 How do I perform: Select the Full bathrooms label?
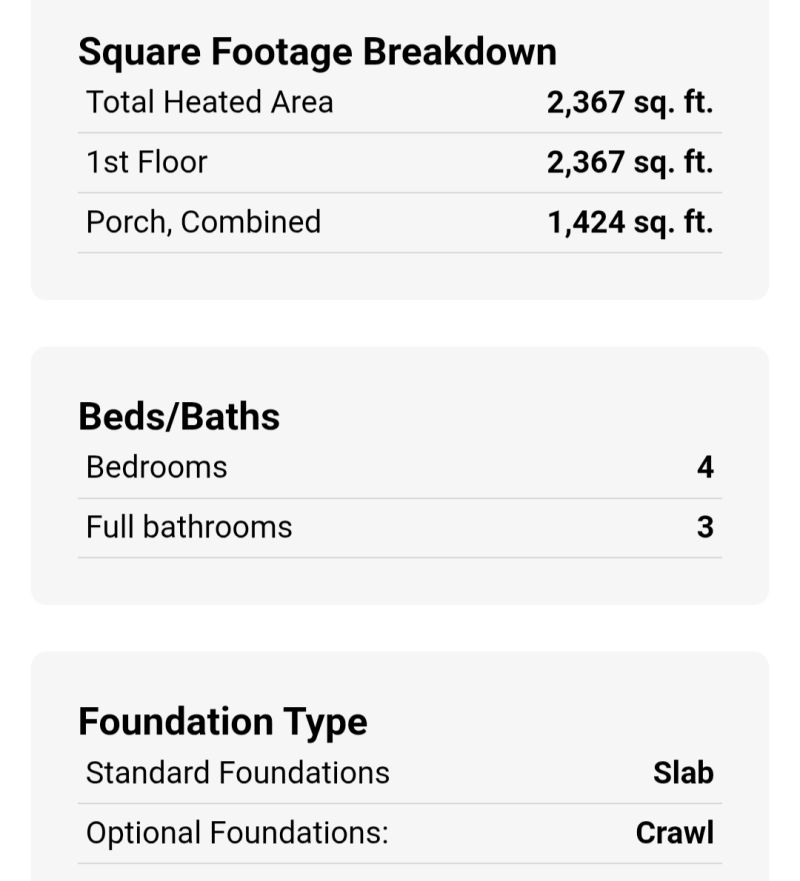tap(189, 527)
